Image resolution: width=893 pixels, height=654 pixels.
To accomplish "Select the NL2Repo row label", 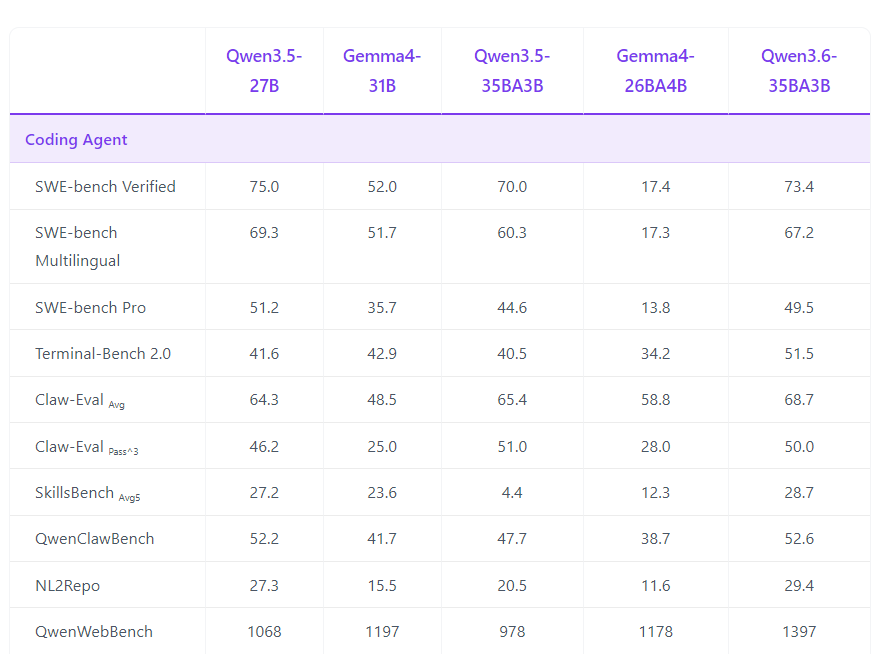I will click(67, 586).
